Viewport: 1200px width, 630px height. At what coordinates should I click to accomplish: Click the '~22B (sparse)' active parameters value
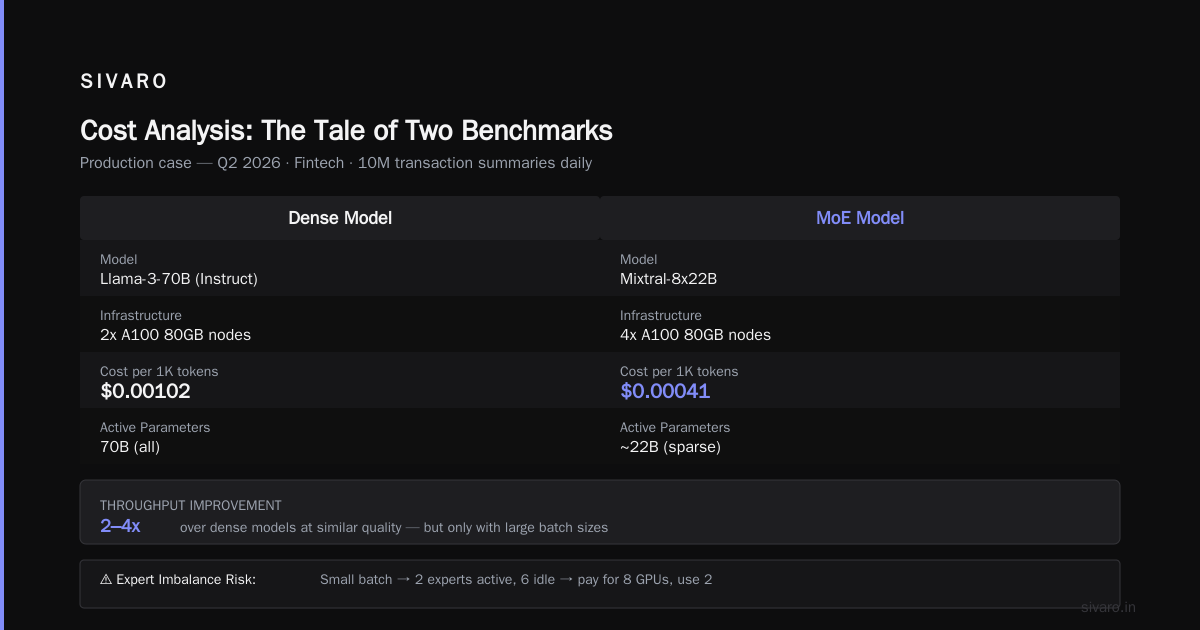click(x=670, y=447)
